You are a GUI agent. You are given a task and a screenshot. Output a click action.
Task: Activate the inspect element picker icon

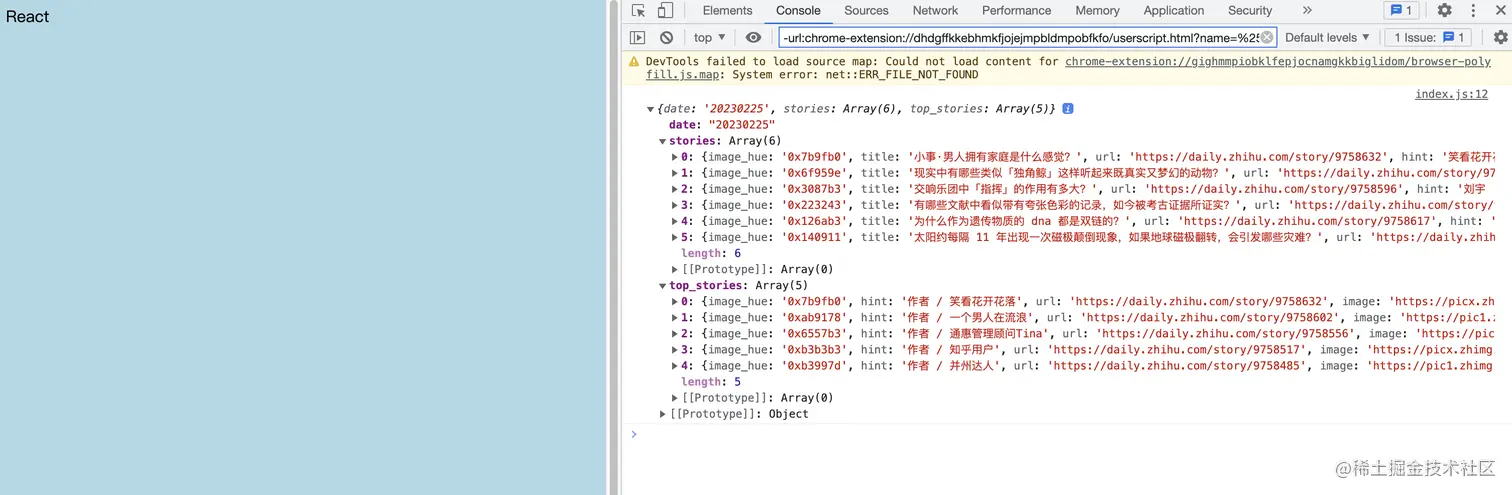[x=638, y=11]
